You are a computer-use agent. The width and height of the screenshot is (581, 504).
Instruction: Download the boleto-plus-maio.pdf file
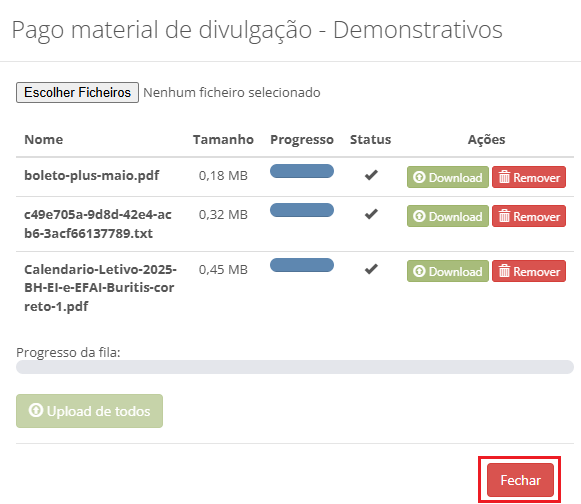pyautogui.click(x=448, y=177)
